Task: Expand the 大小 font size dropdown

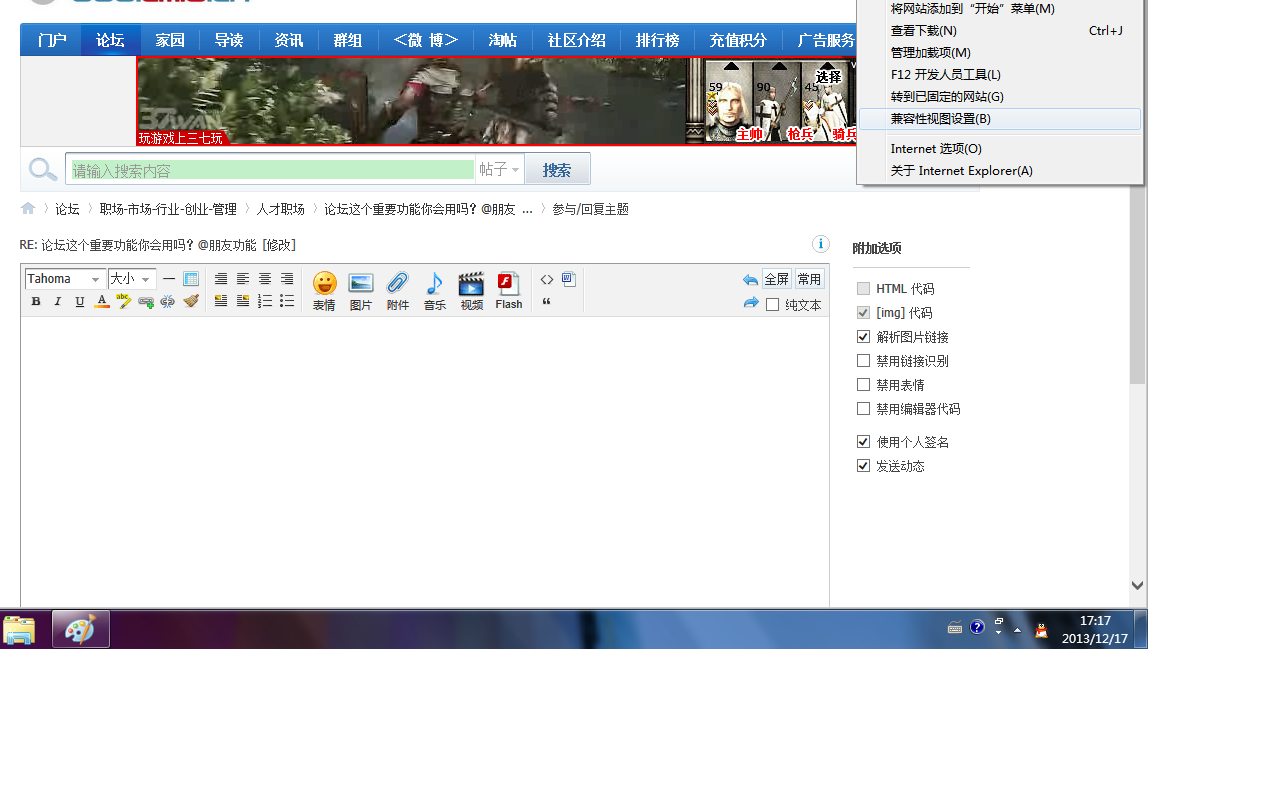Action: 132,279
